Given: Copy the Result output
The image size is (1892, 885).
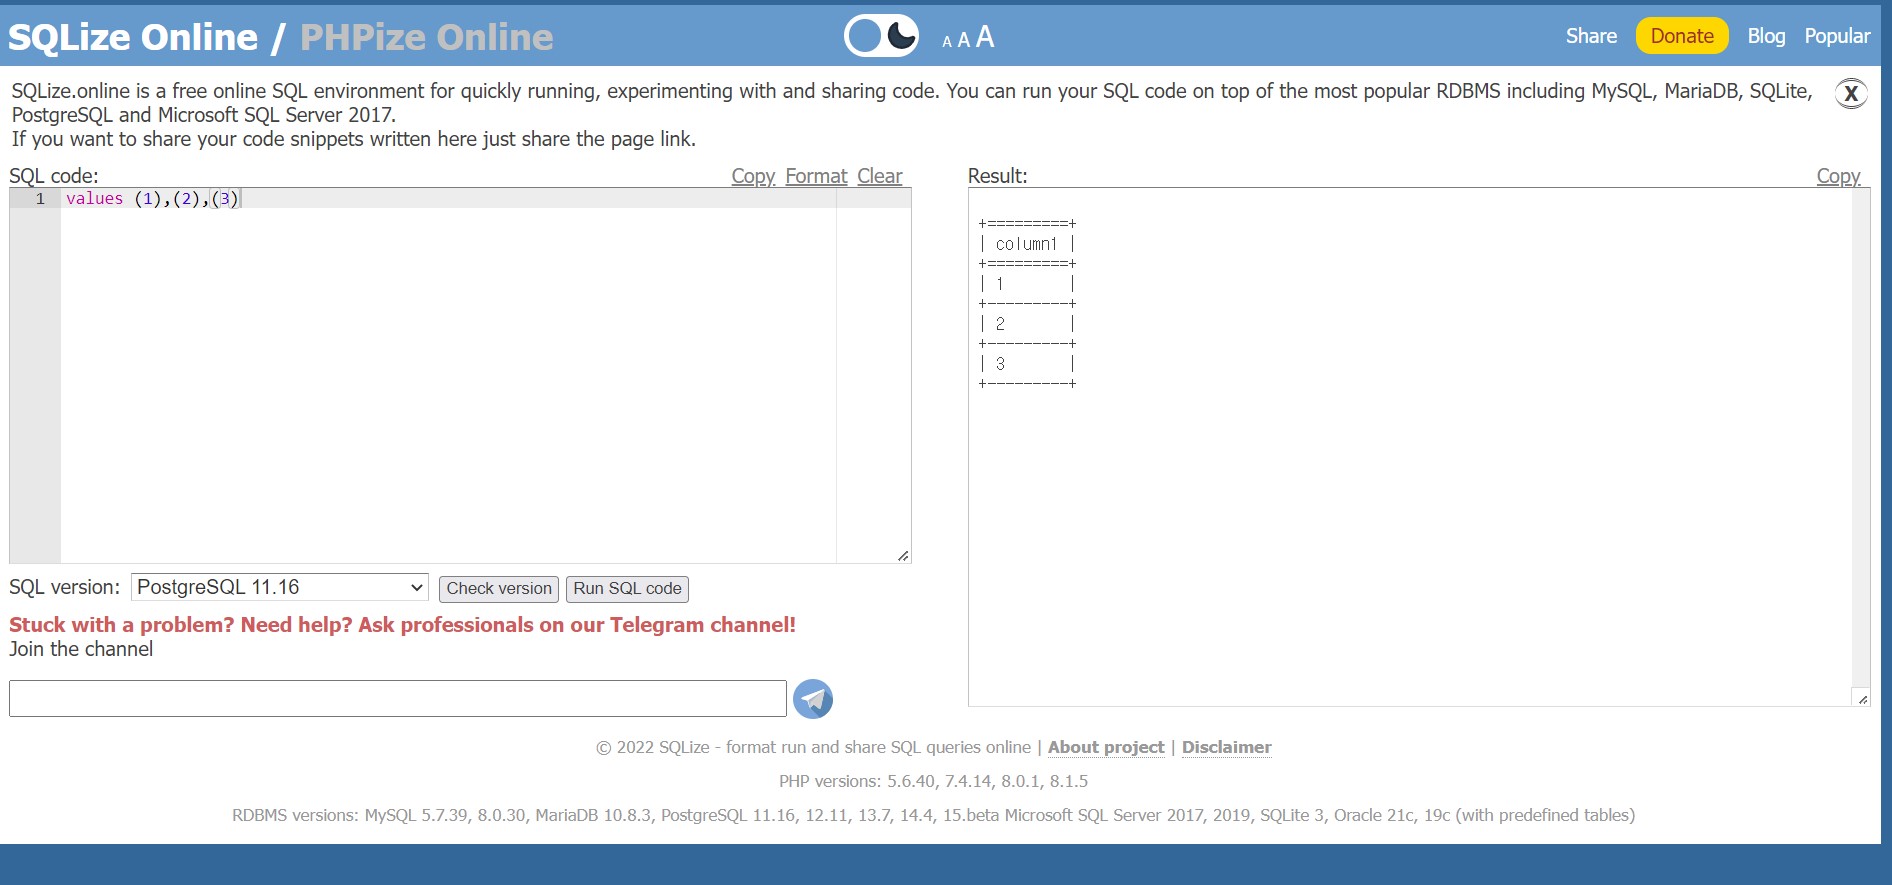Looking at the screenshot, I should (x=1838, y=176).
